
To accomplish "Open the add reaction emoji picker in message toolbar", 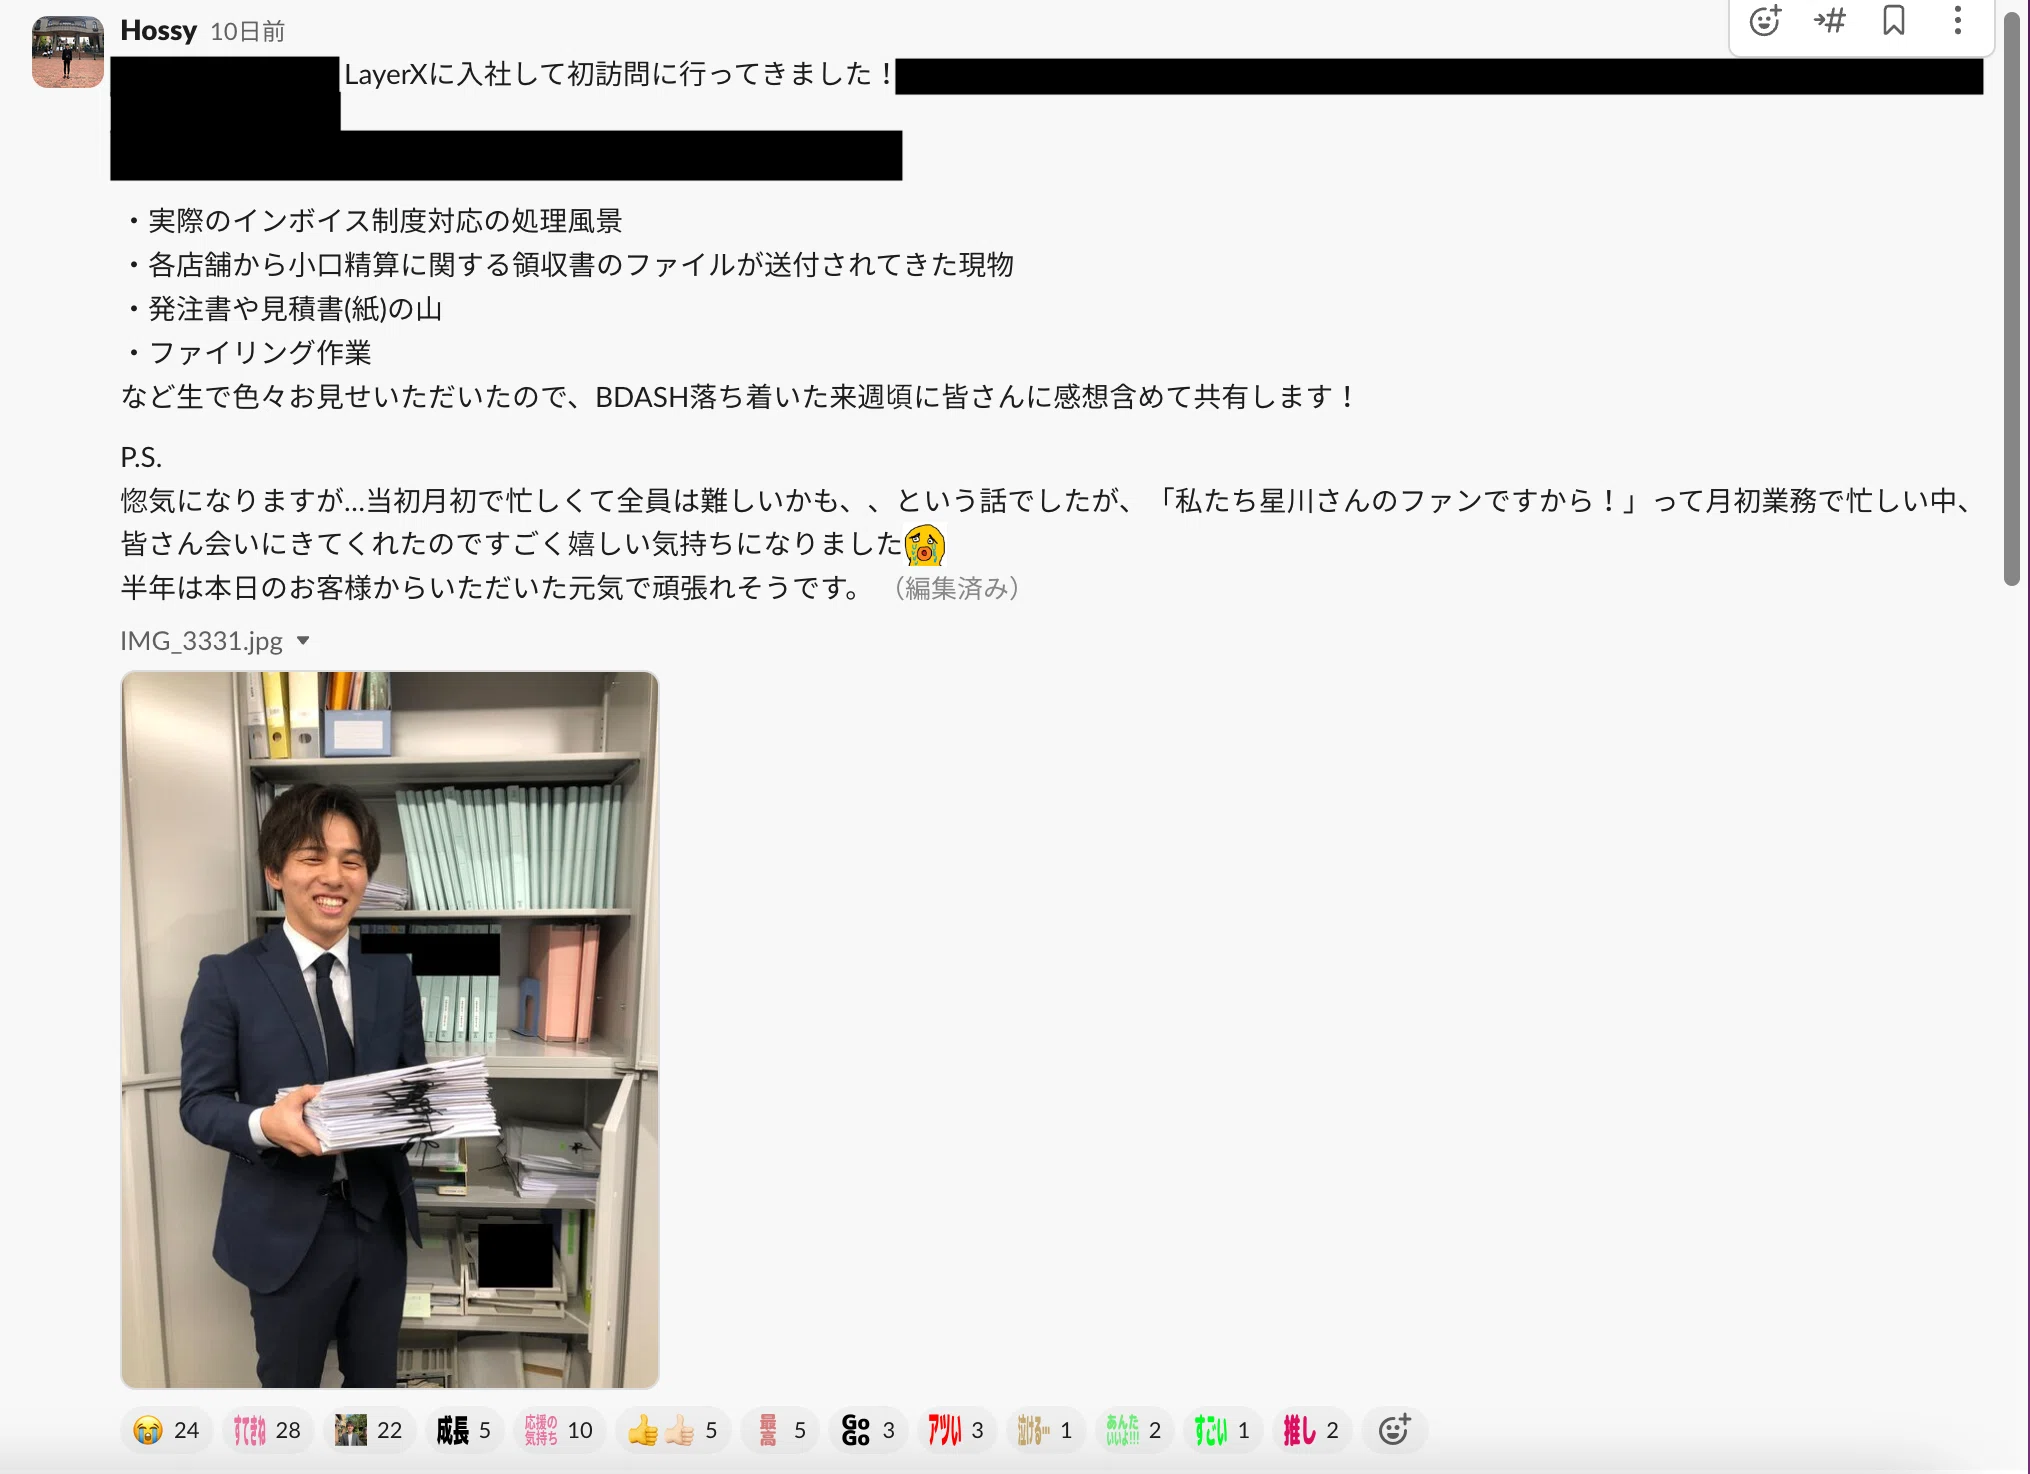I will coord(1765,21).
